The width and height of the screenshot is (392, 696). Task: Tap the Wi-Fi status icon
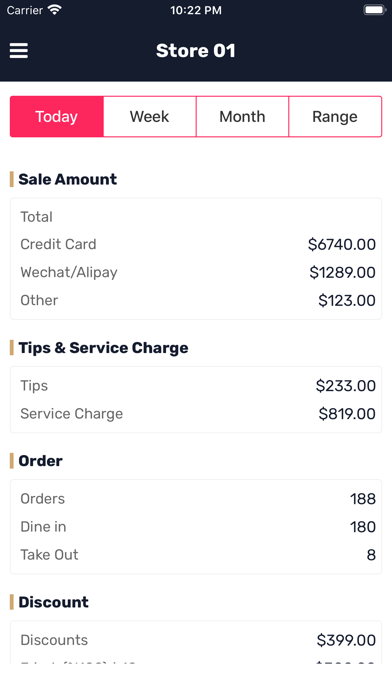point(55,10)
